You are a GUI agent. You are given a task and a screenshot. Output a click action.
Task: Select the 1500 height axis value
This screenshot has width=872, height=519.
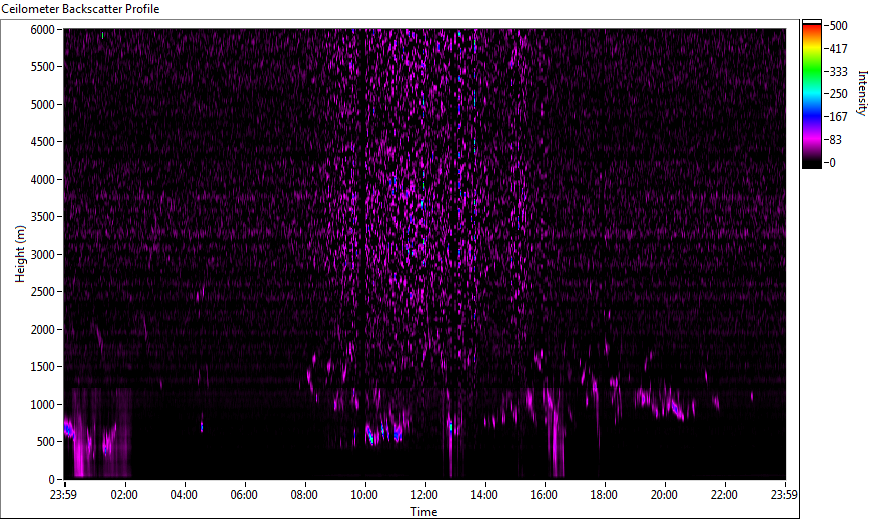pyautogui.click(x=43, y=367)
